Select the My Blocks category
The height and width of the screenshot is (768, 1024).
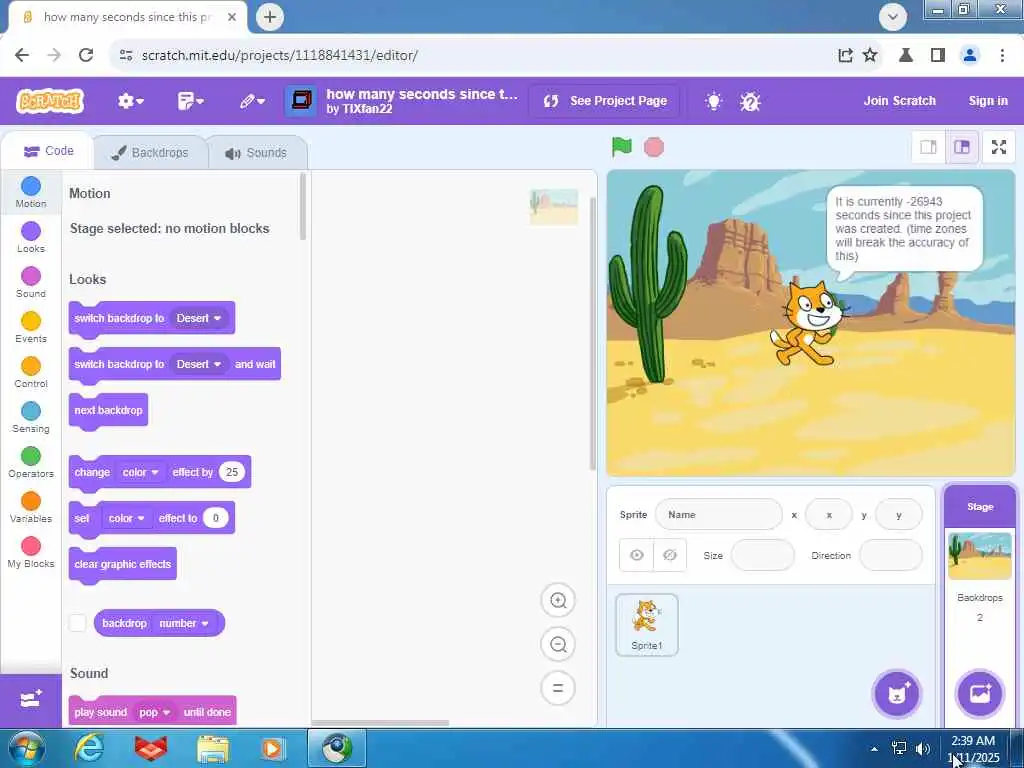(31, 553)
